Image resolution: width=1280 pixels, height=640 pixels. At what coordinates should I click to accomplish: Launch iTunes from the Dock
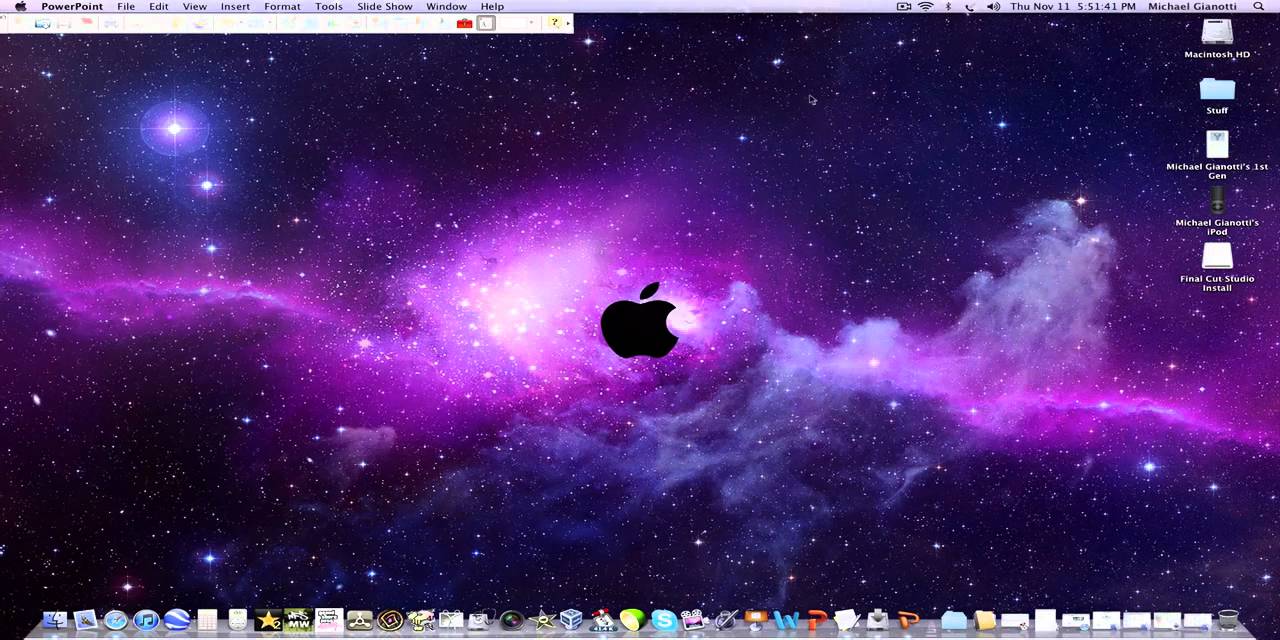click(146, 621)
